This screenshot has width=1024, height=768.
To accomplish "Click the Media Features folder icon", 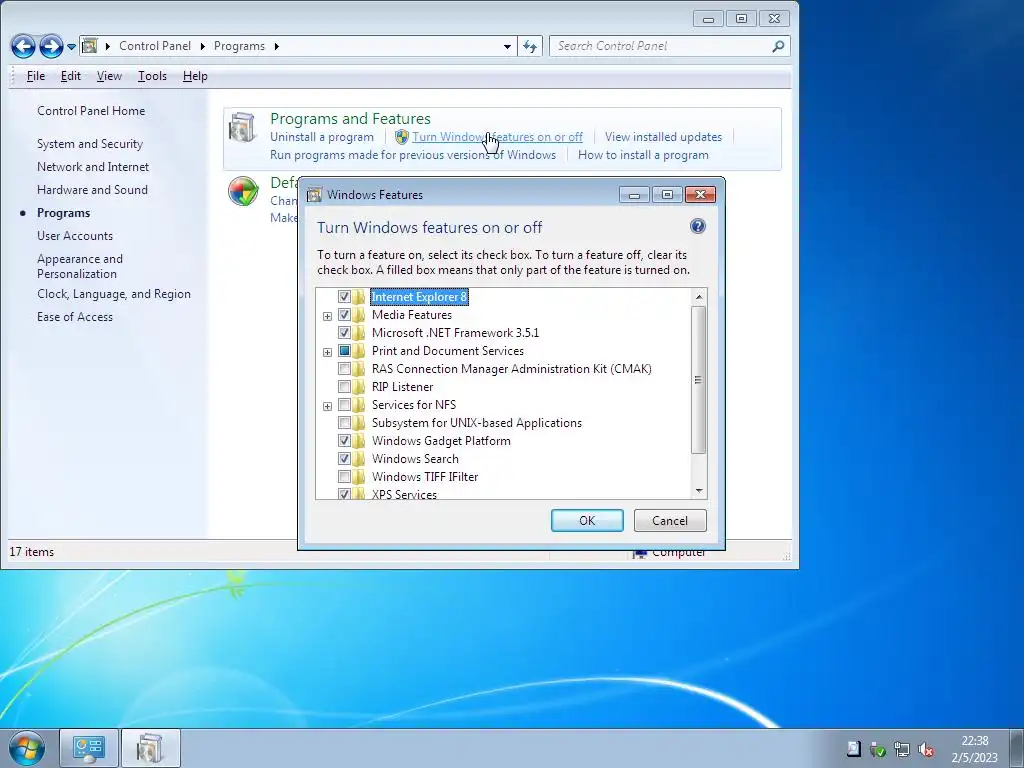I will [359, 315].
